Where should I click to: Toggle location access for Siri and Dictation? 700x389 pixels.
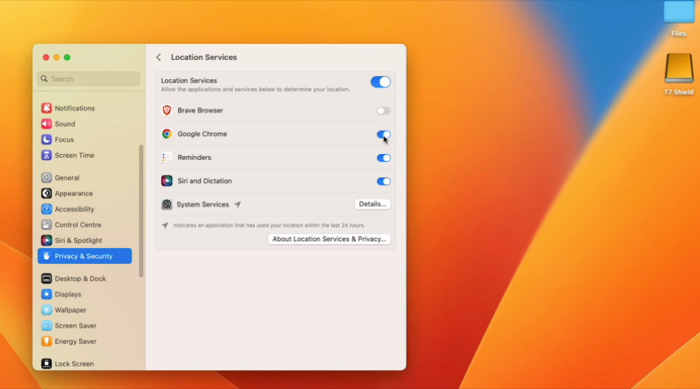click(x=383, y=181)
